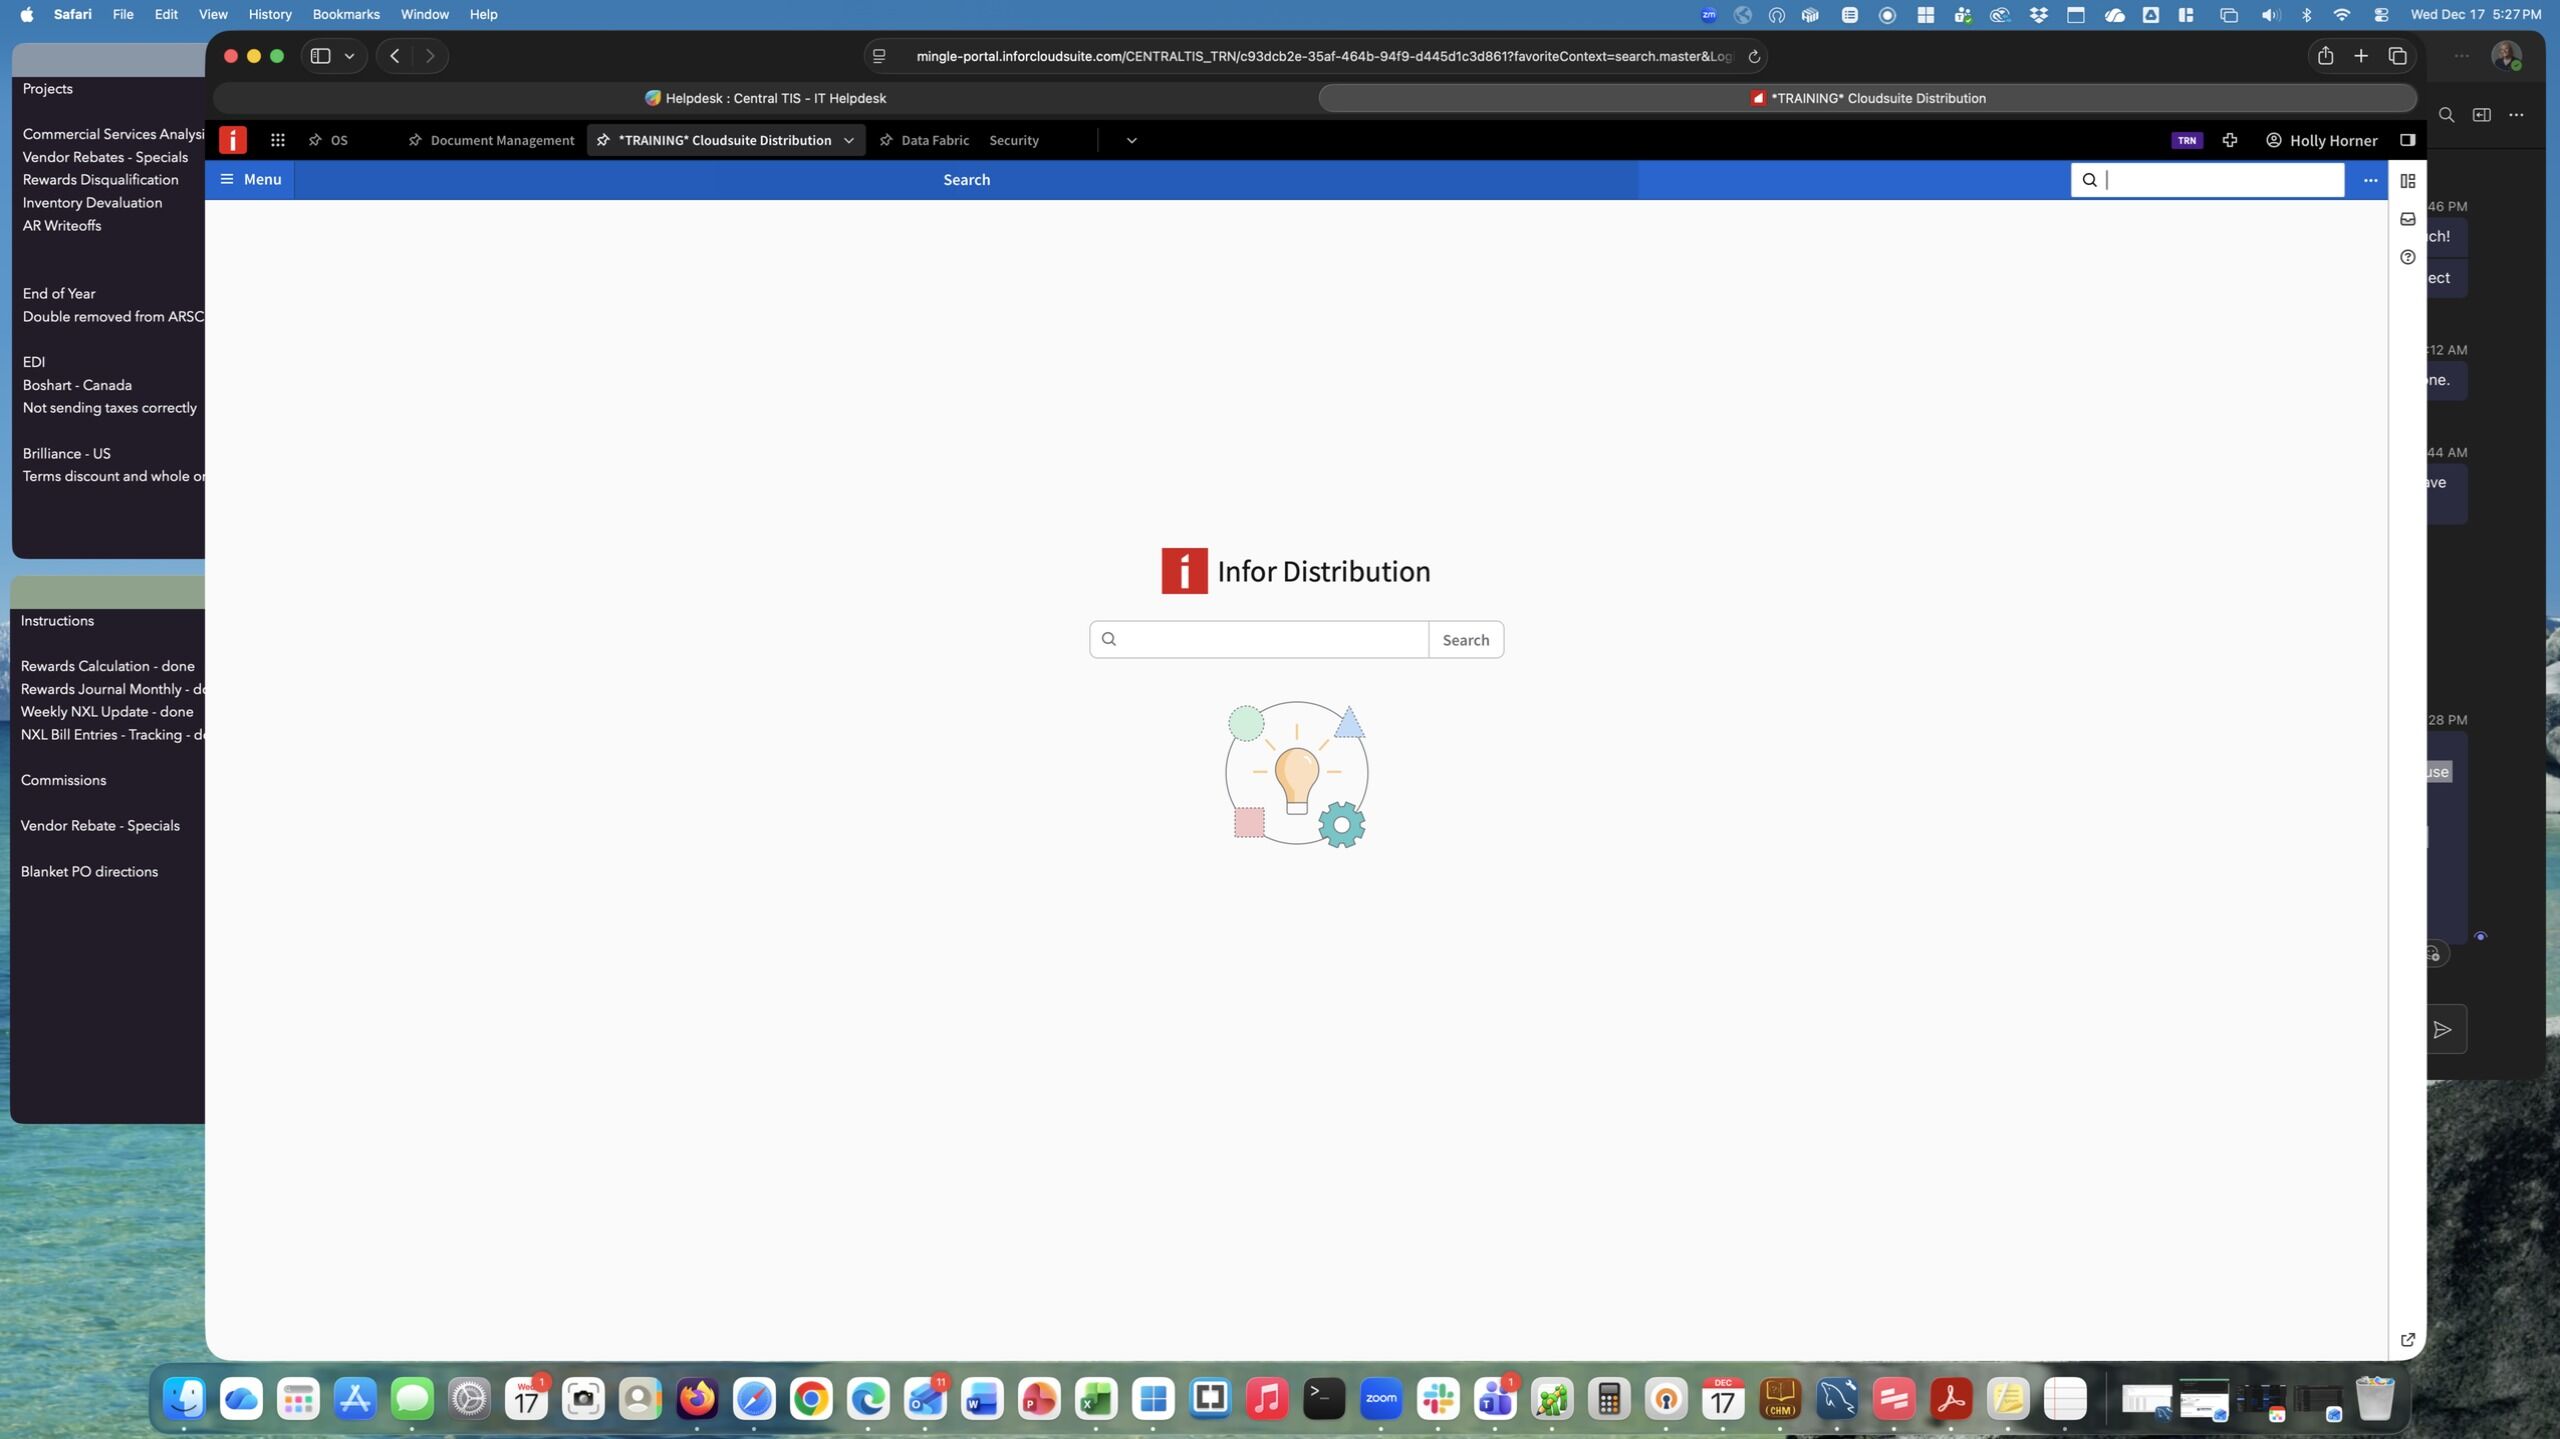Click the Search button beside the center field

1465,640
